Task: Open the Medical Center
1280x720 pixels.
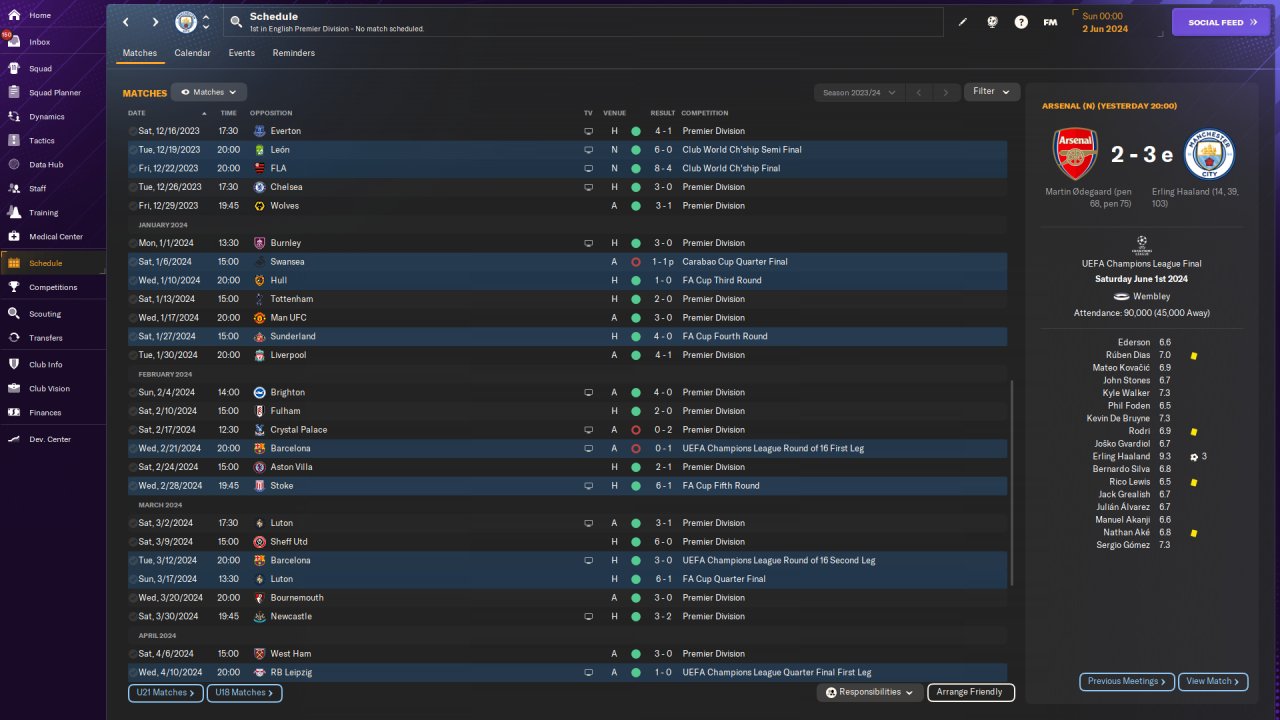Action: [56, 237]
